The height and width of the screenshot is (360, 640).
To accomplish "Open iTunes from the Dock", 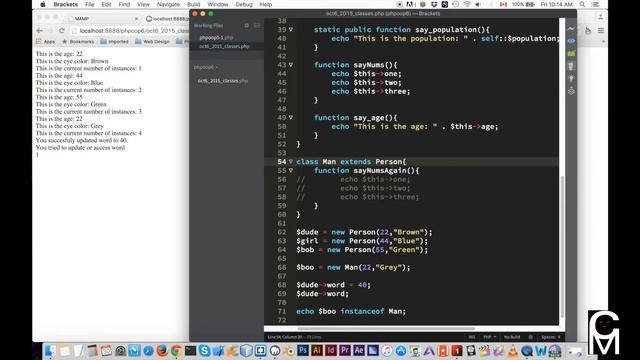I will tap(387, 351).
